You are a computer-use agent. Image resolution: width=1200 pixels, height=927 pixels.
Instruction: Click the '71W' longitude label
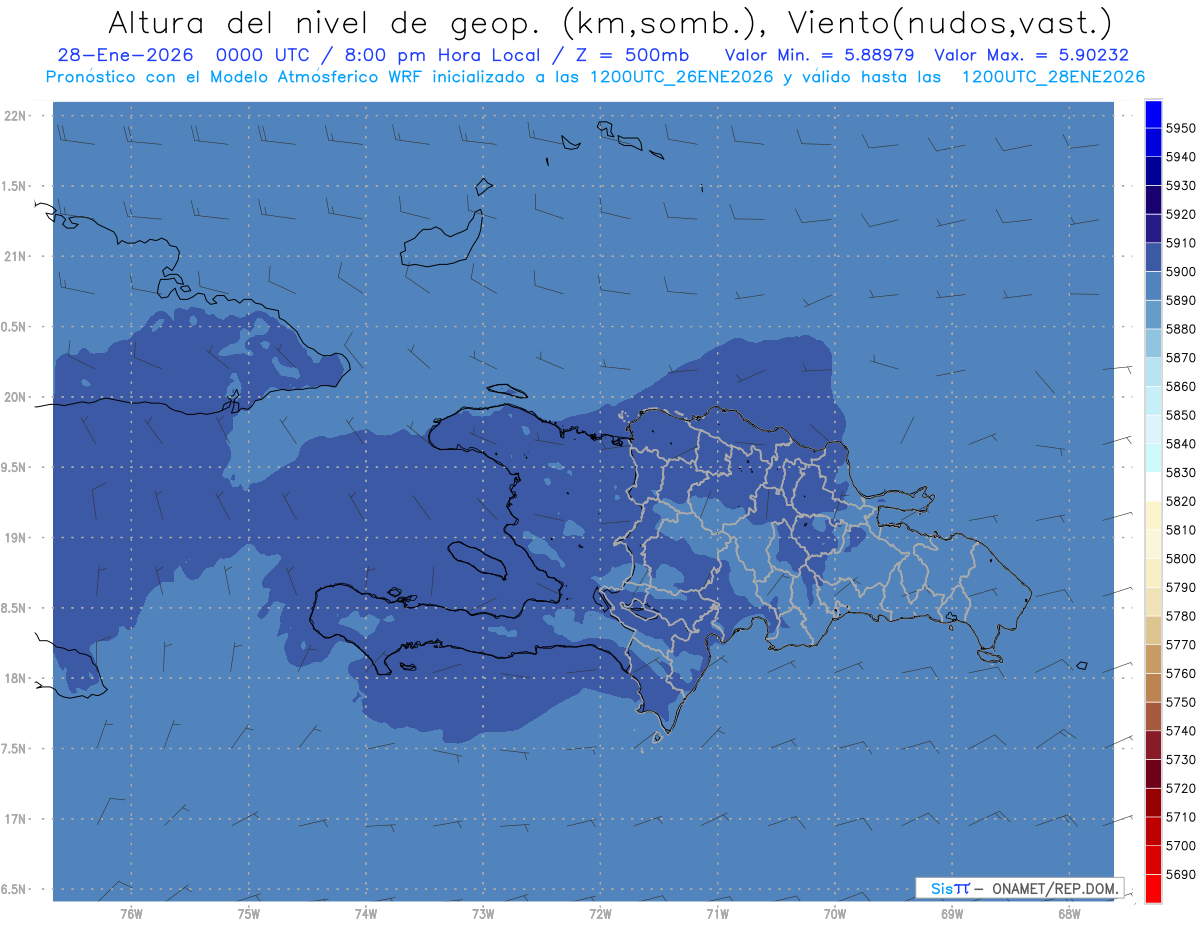tap(717, 914)
